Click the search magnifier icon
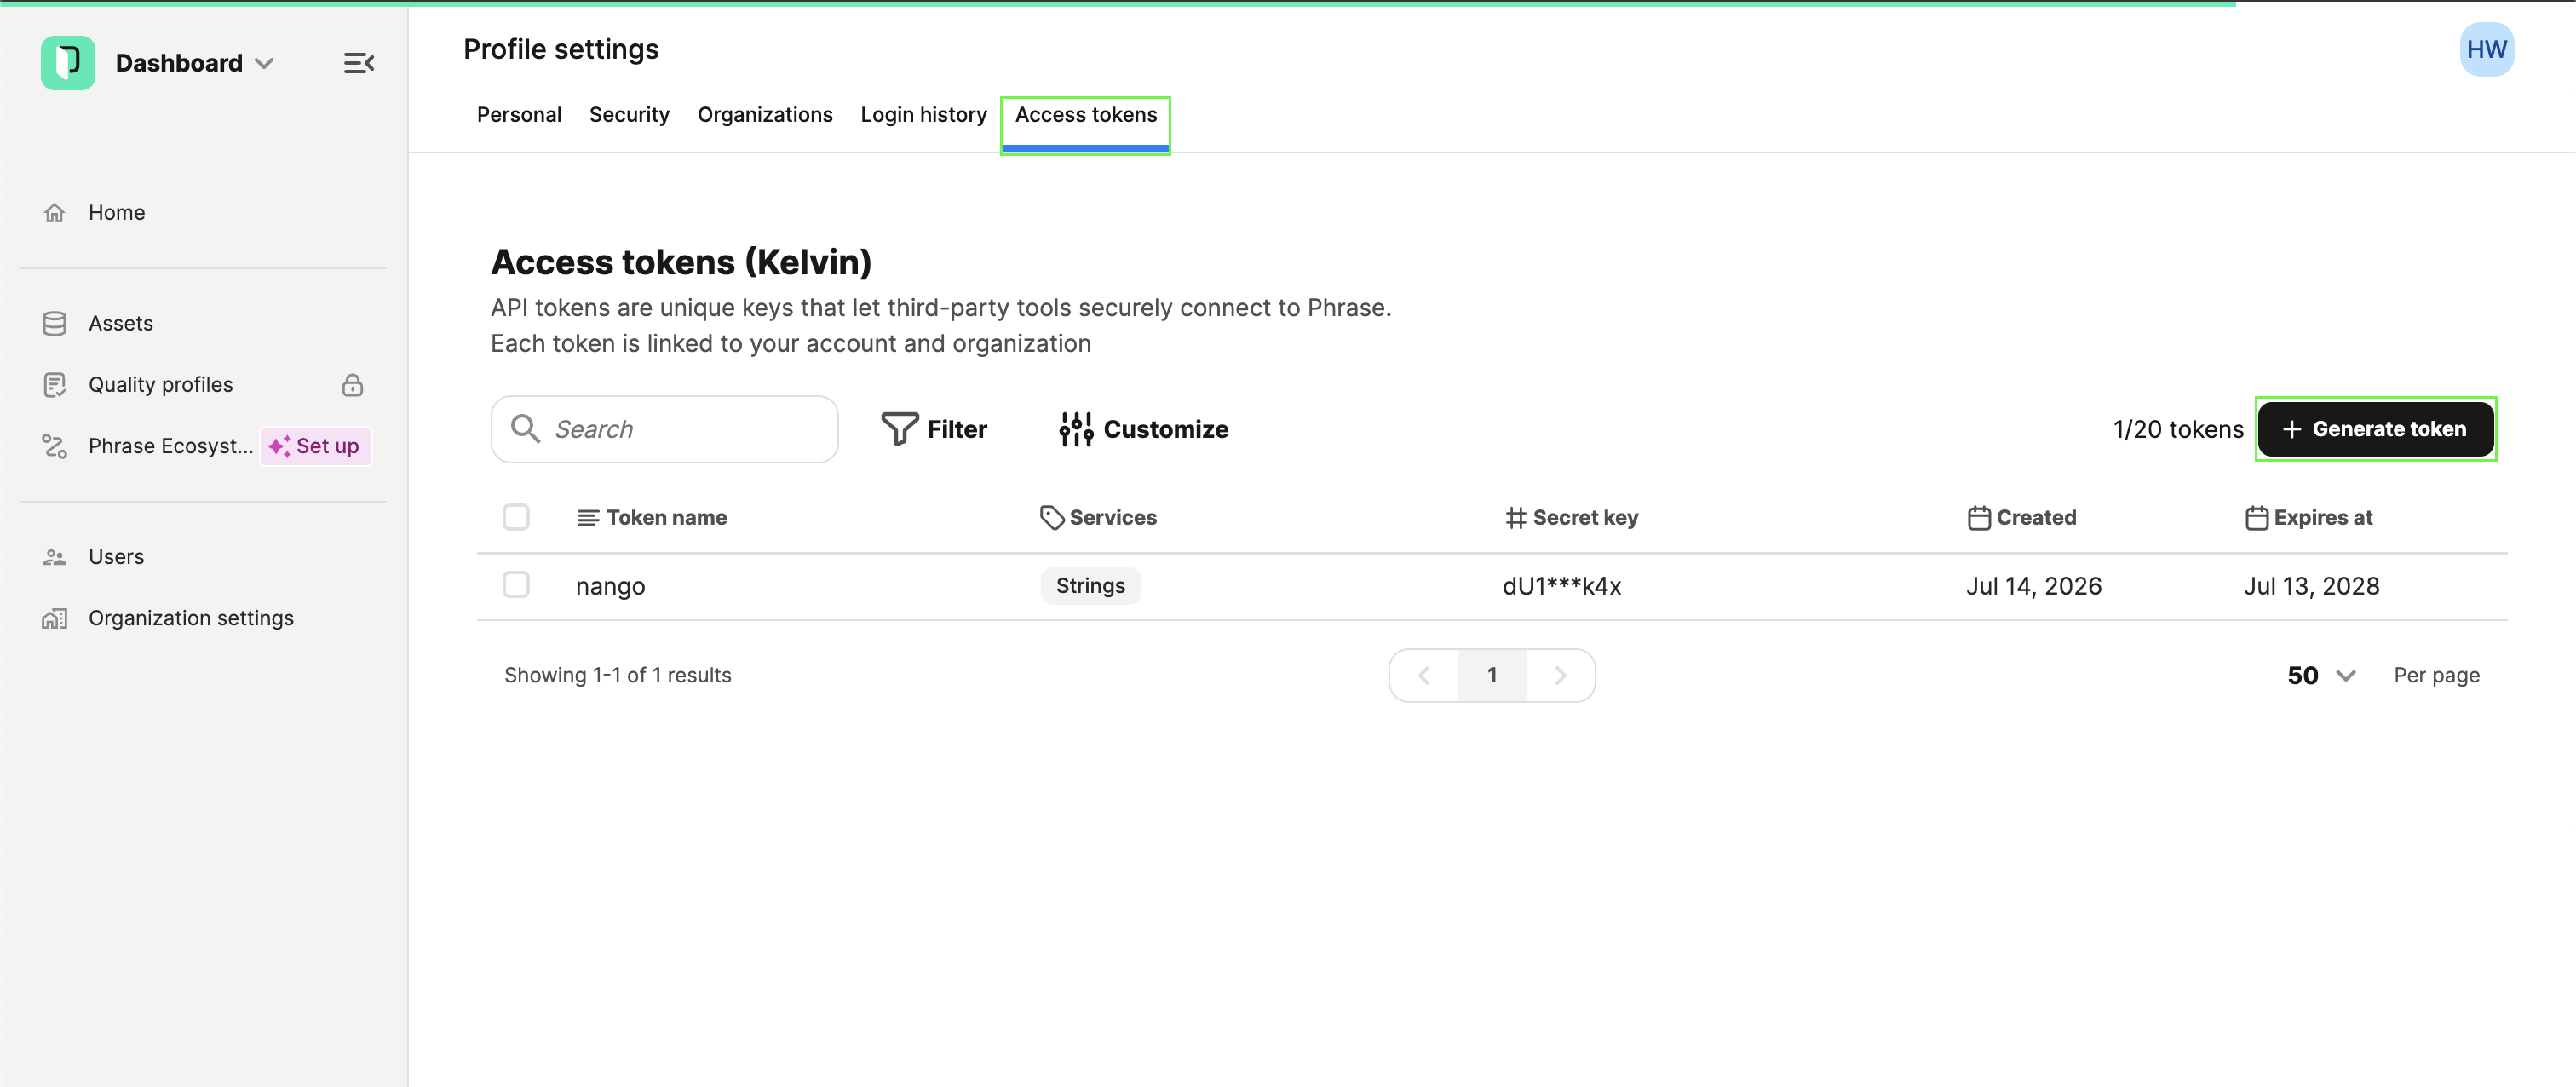This screenshot has height=1087, width=2576. 525,429
